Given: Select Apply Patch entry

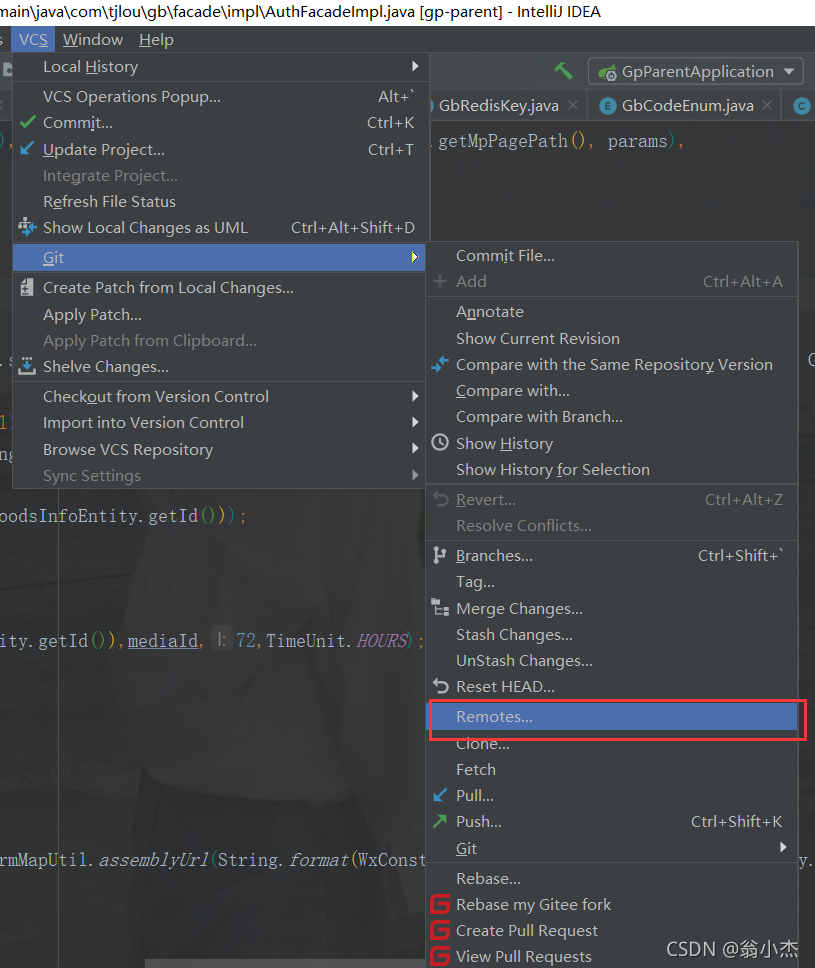Looking at the screenshot, I should pyautogui.click(x=221, y=314).
